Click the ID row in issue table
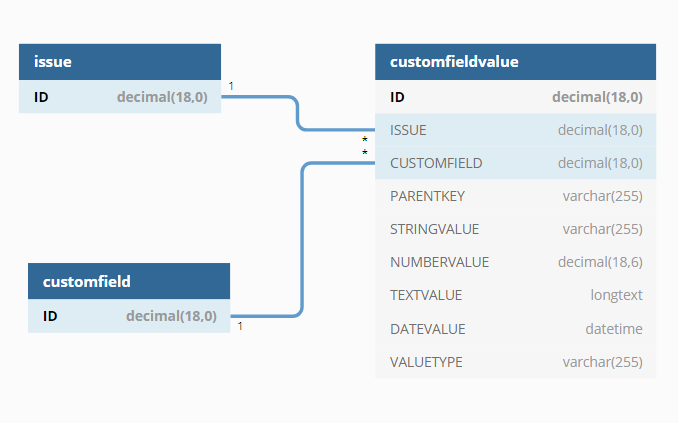Image resolution: width=678 pixels, height=423 pixels. (x=119, y=98)
